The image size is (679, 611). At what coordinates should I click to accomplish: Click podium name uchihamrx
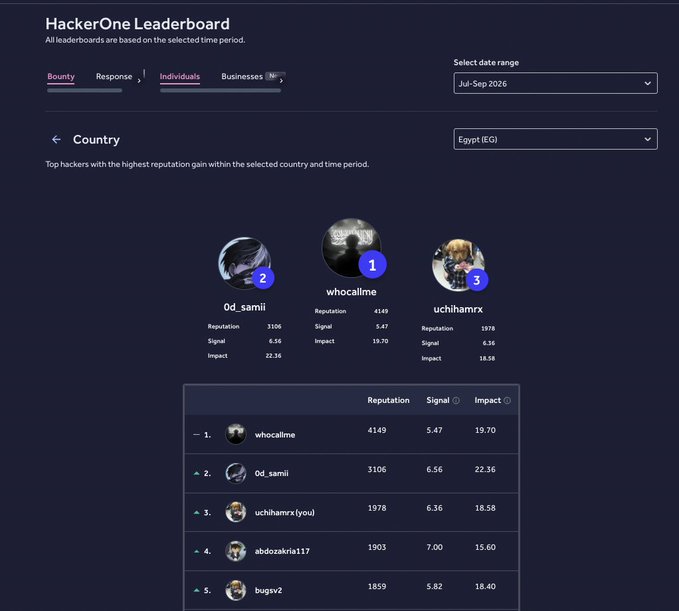click(458, 309)
